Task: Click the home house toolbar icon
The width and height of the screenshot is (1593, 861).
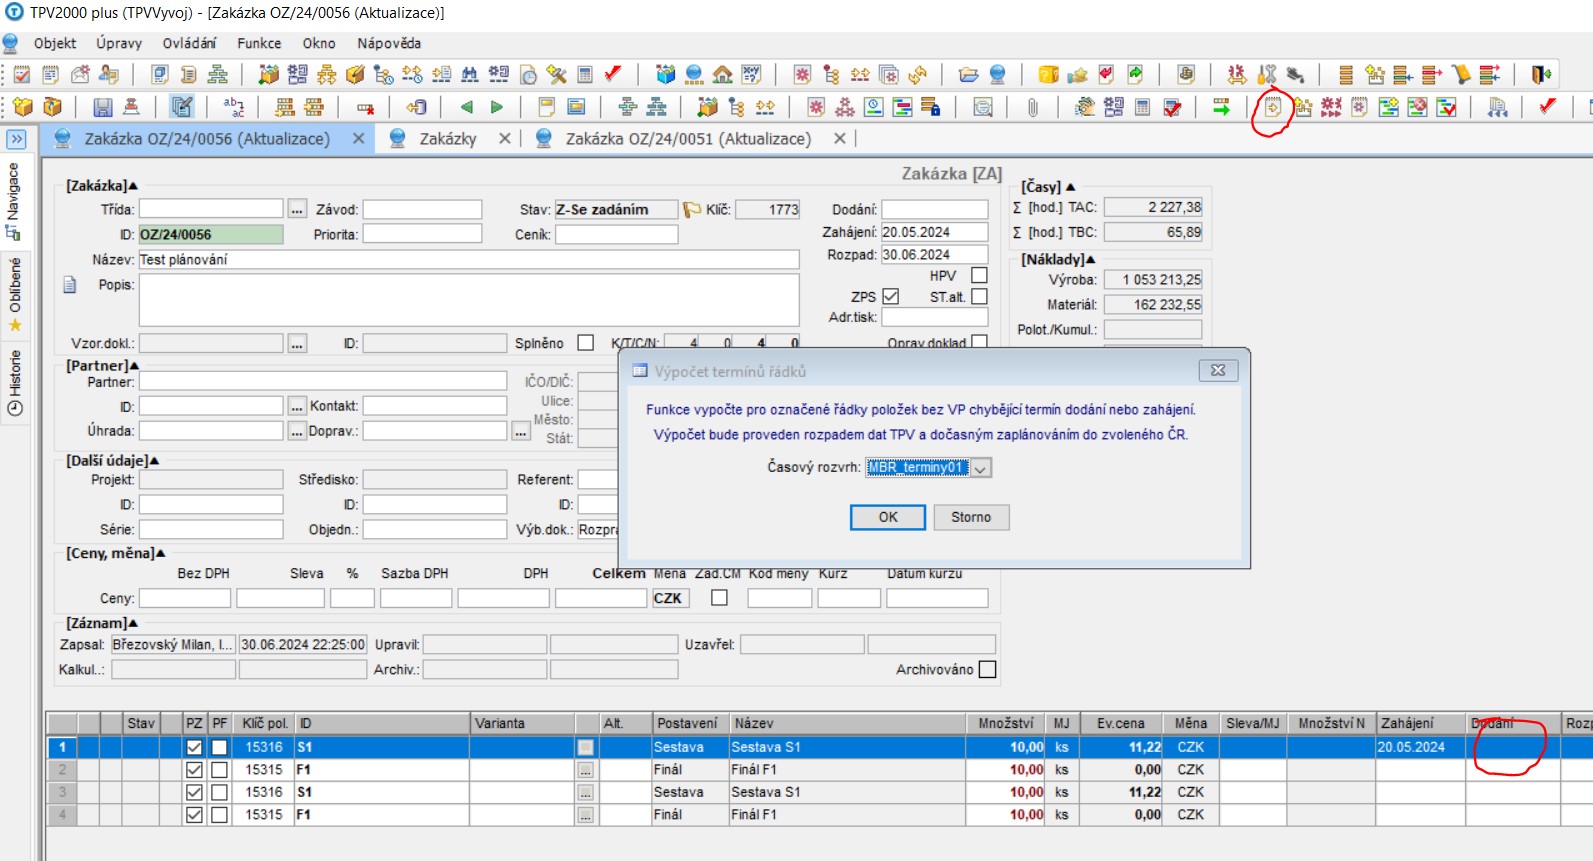Action: [x=722, y=74]
